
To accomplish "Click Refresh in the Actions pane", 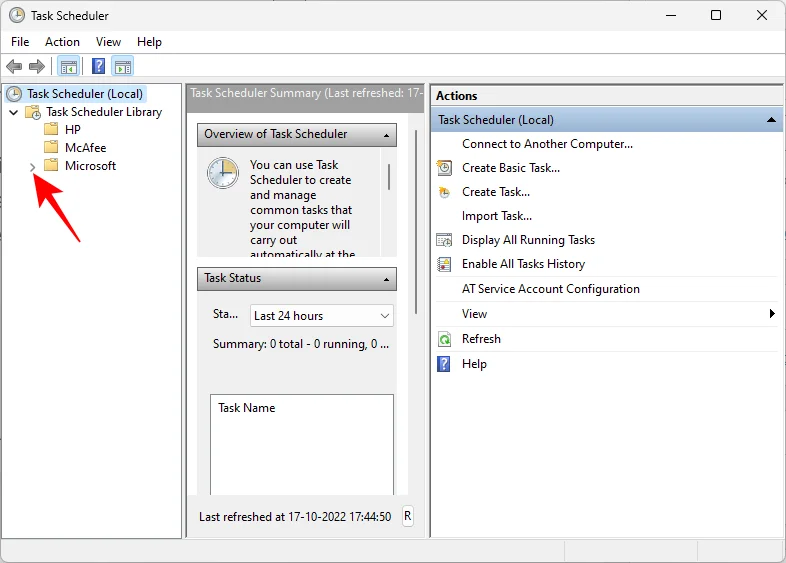I will click(x=481, y=339).
